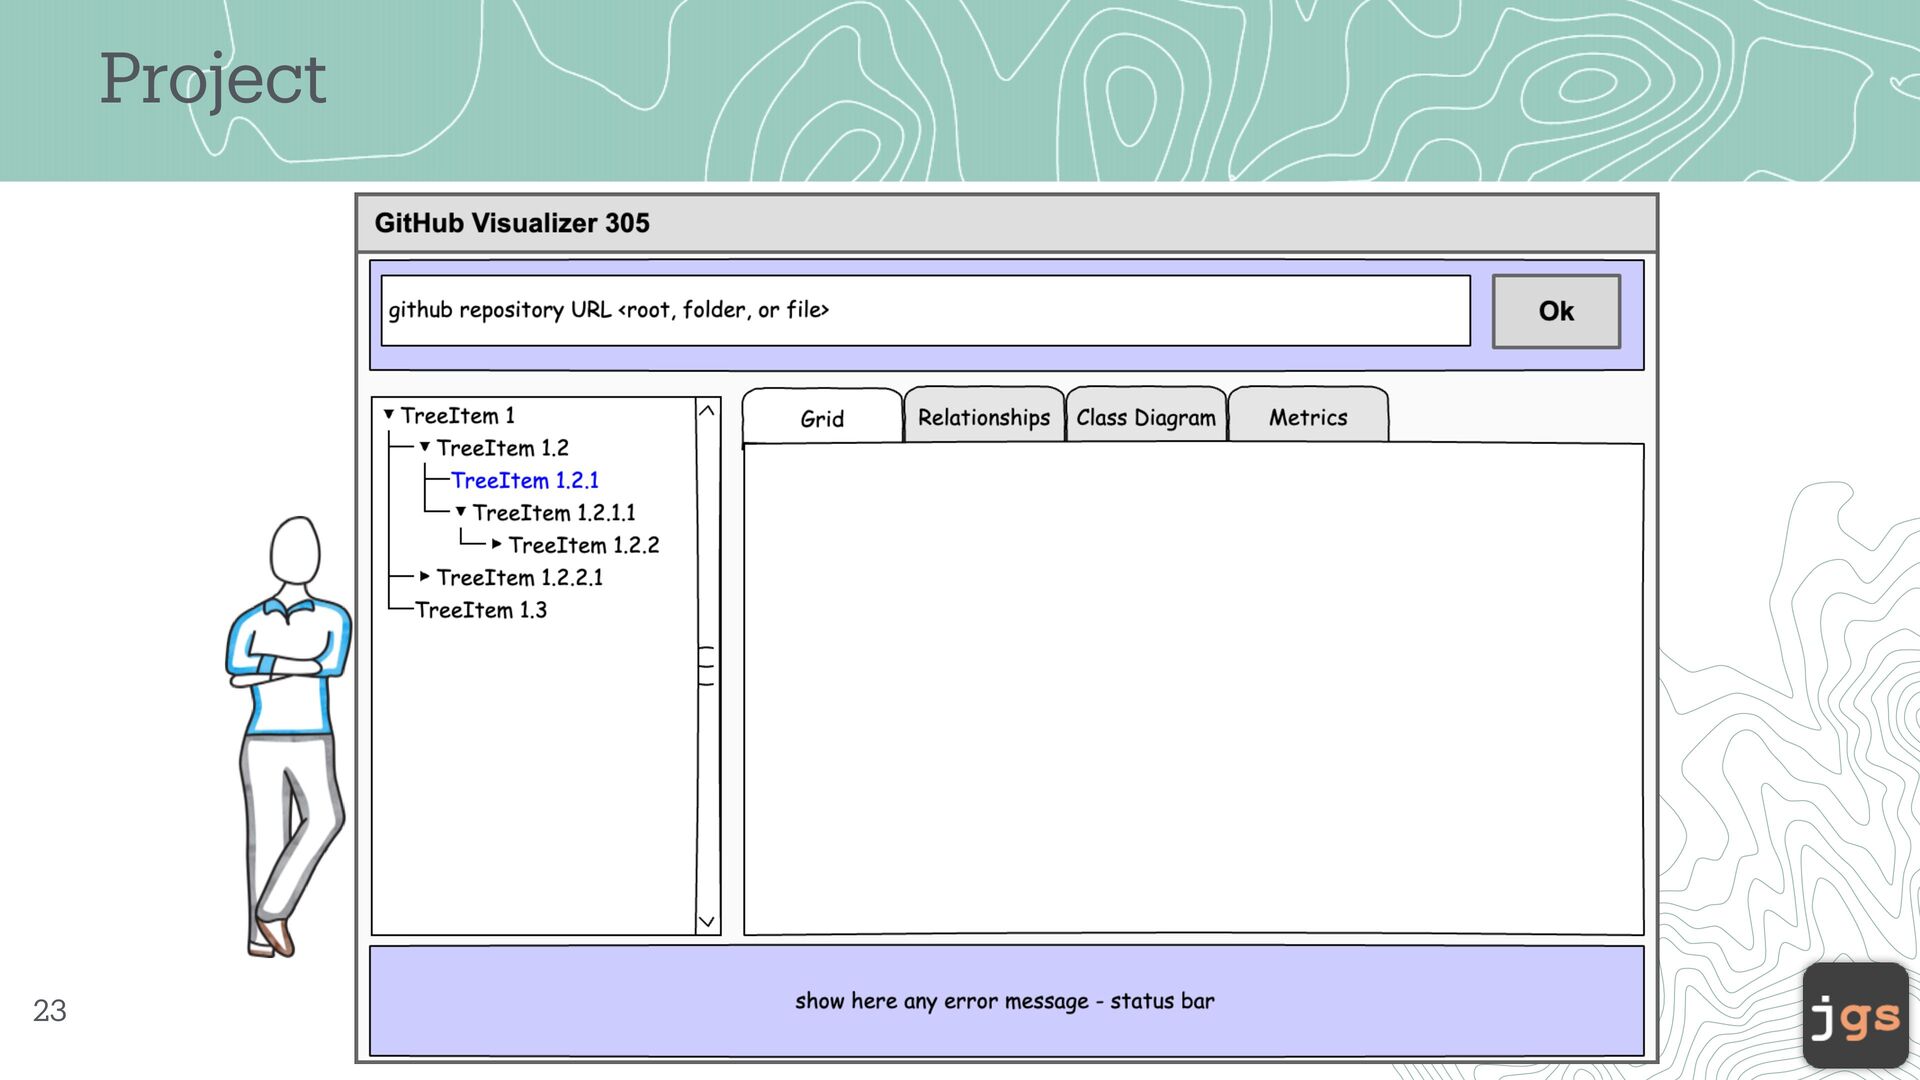Viewport: 1920px width, 1080px height.
Task: Collapse TreeItem 1 with its triangle
Action: click(x=389, y=414)
